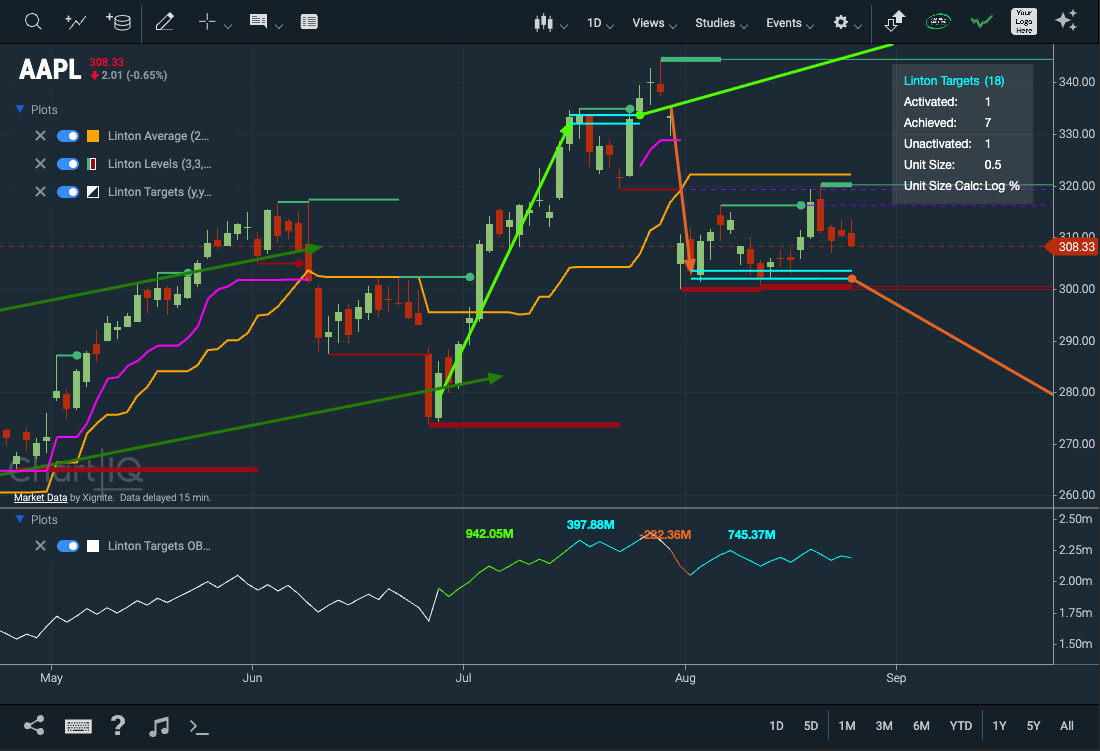Image resolution: width=1100 pixels, height=751 pixels.
Task: Remove the Linton Targets (y,y...) study
Action: [40, 192]
